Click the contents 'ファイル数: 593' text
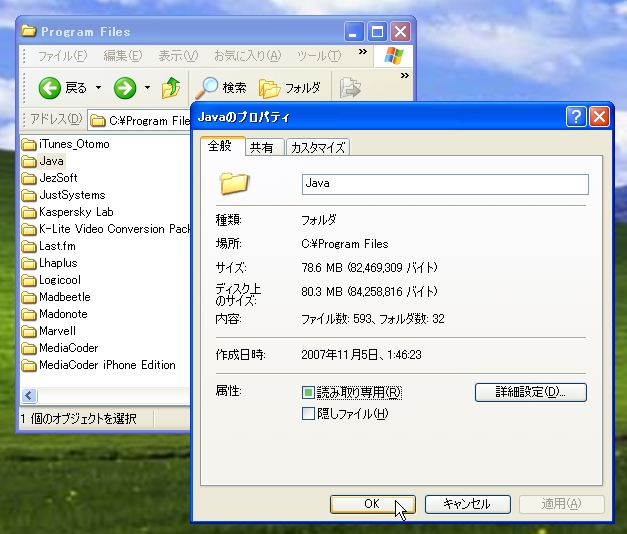 click(x=337, y=319)
